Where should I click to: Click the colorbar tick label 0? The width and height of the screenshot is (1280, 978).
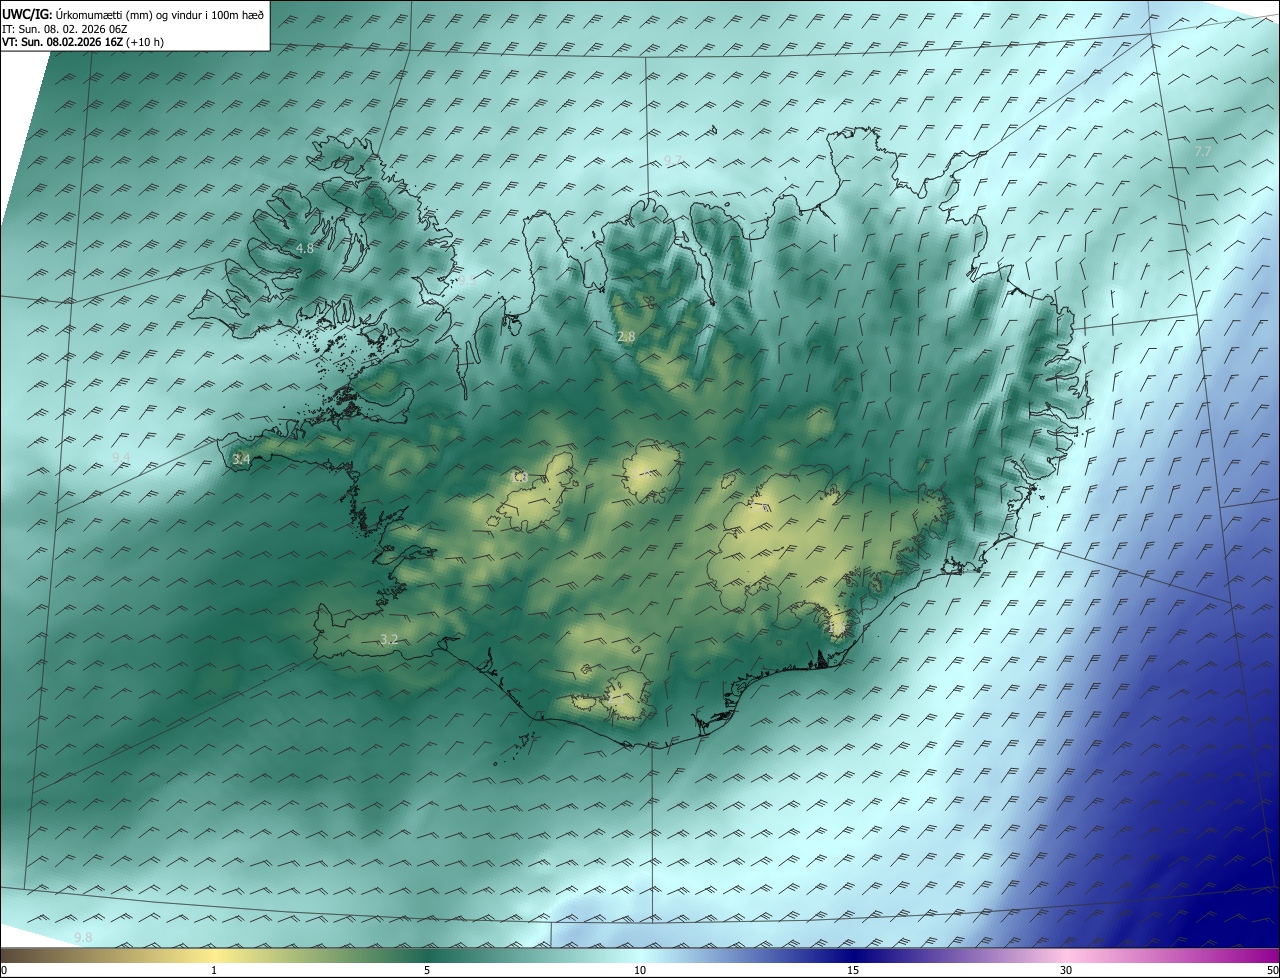tap(4, 970)
